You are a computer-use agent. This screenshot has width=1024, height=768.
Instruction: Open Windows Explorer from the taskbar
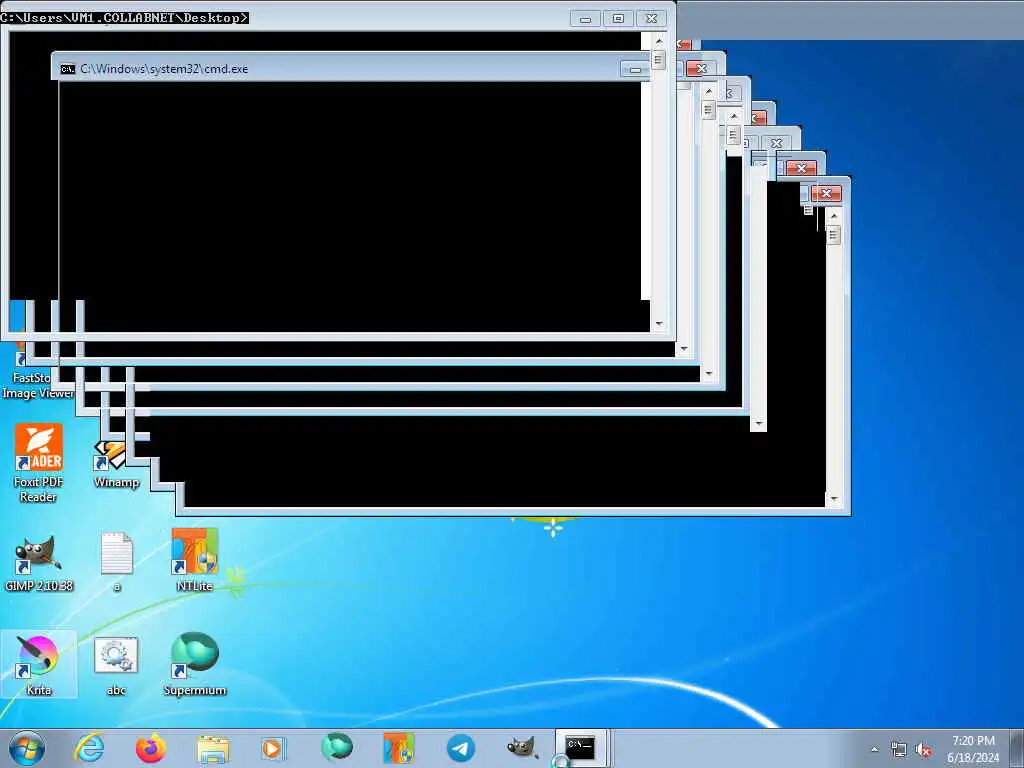click(213, 749)
